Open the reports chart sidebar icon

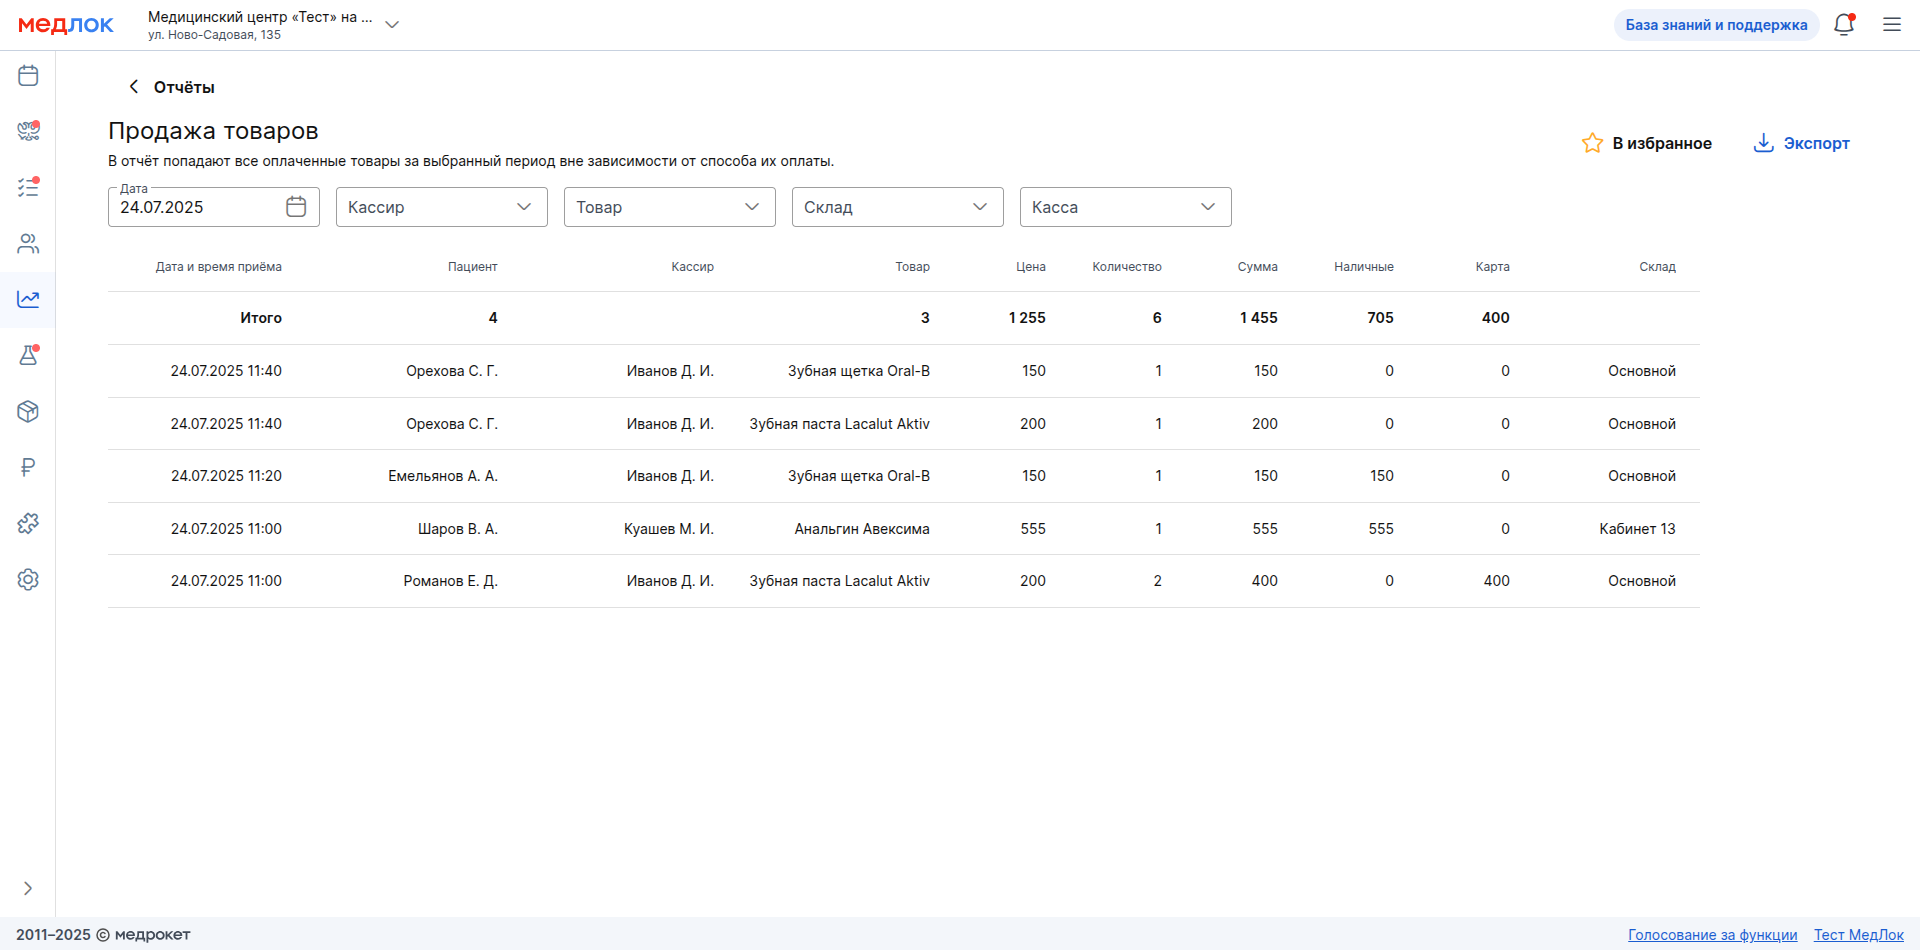point(28,299)
